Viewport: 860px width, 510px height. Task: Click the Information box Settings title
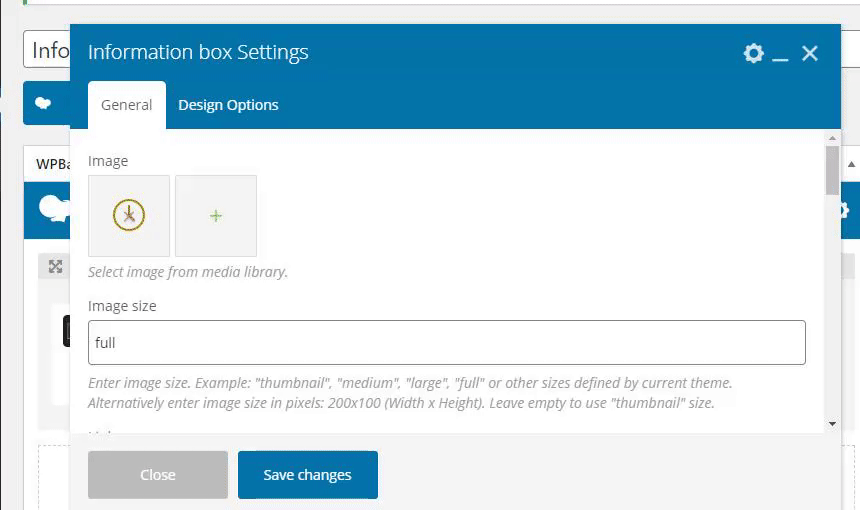click(198, 52)
